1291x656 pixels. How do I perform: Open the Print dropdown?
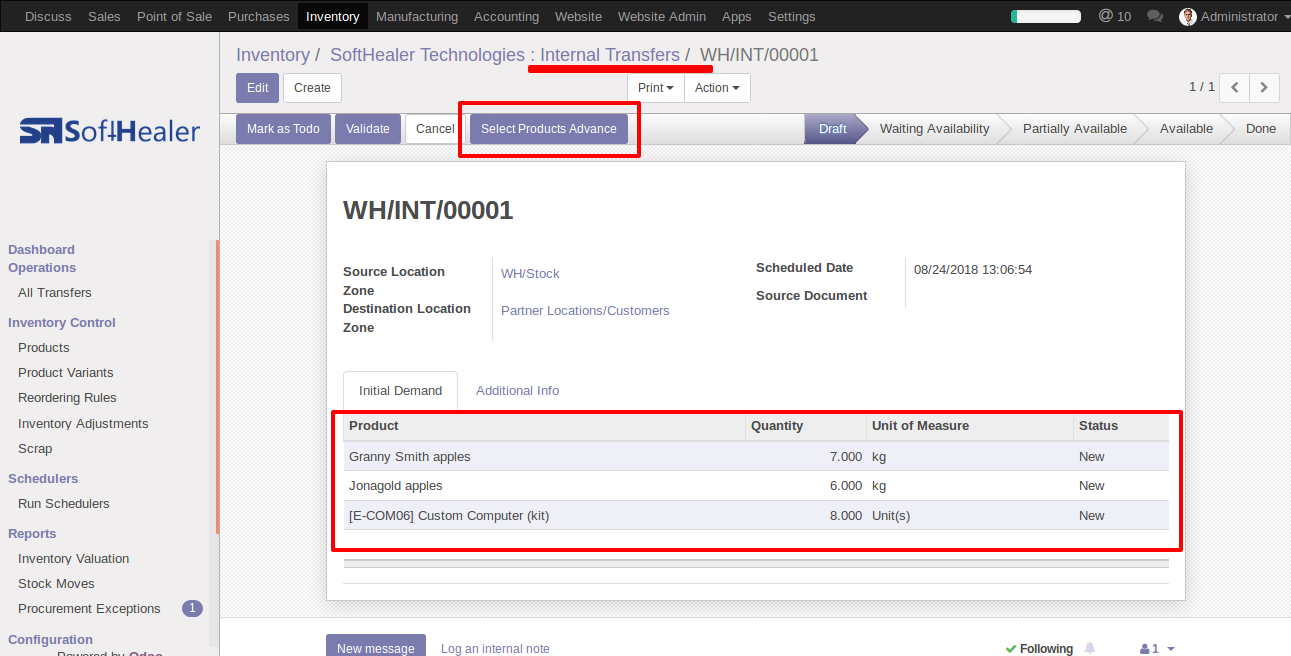pyautogui.click(x=656, y=88)
